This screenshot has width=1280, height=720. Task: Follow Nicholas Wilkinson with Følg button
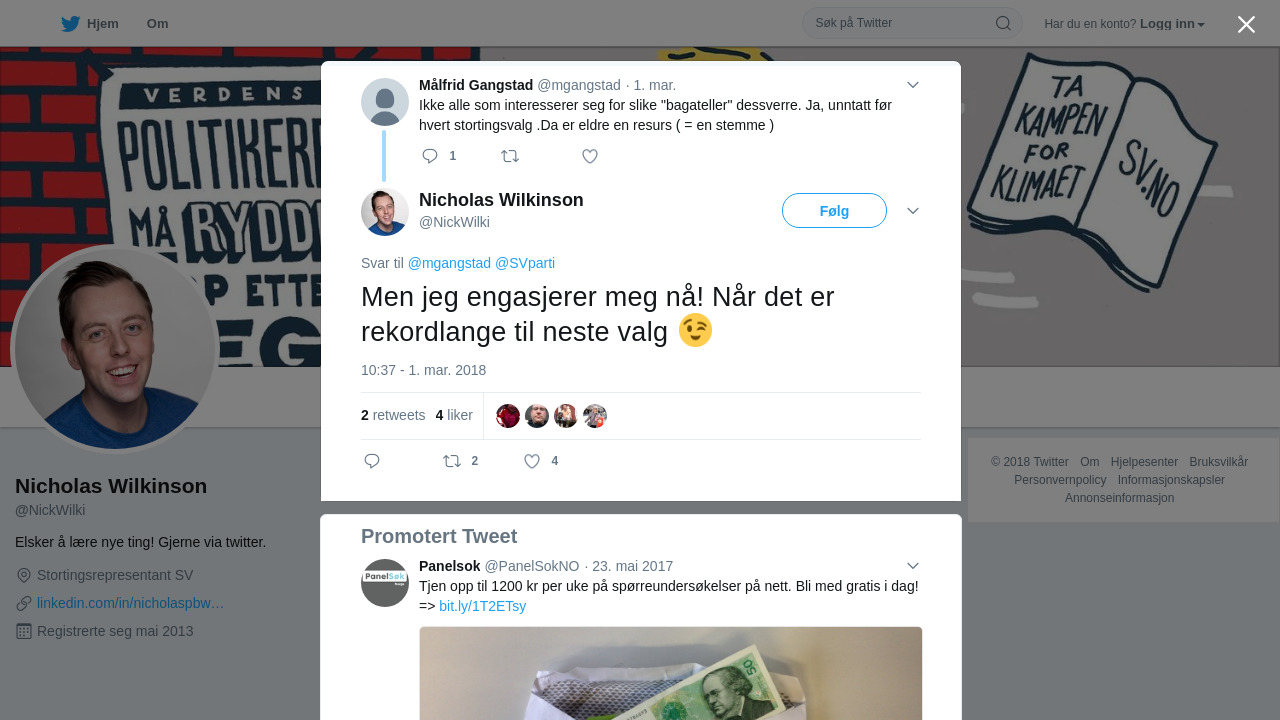[834, 211]
